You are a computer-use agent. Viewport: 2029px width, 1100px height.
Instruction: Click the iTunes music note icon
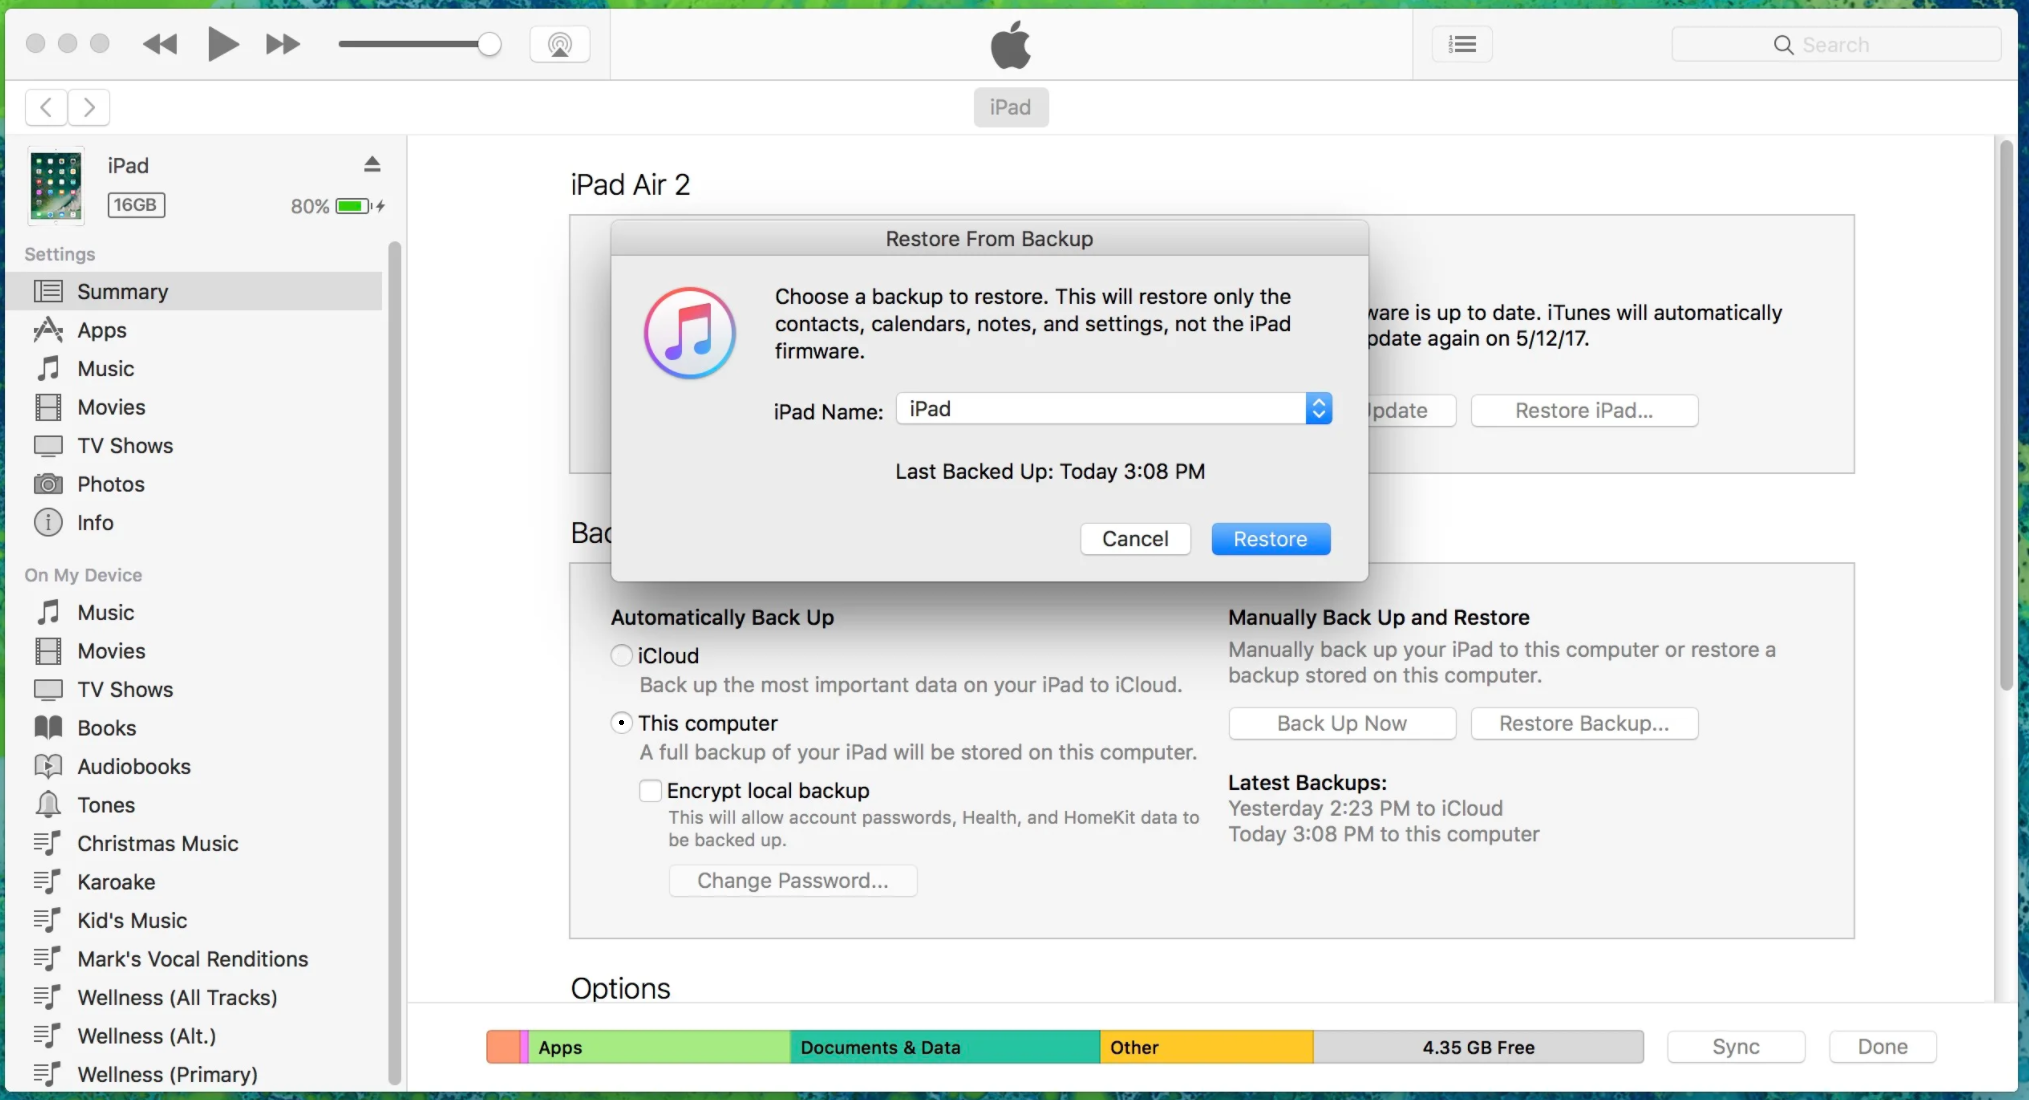[x=688, y=332]
